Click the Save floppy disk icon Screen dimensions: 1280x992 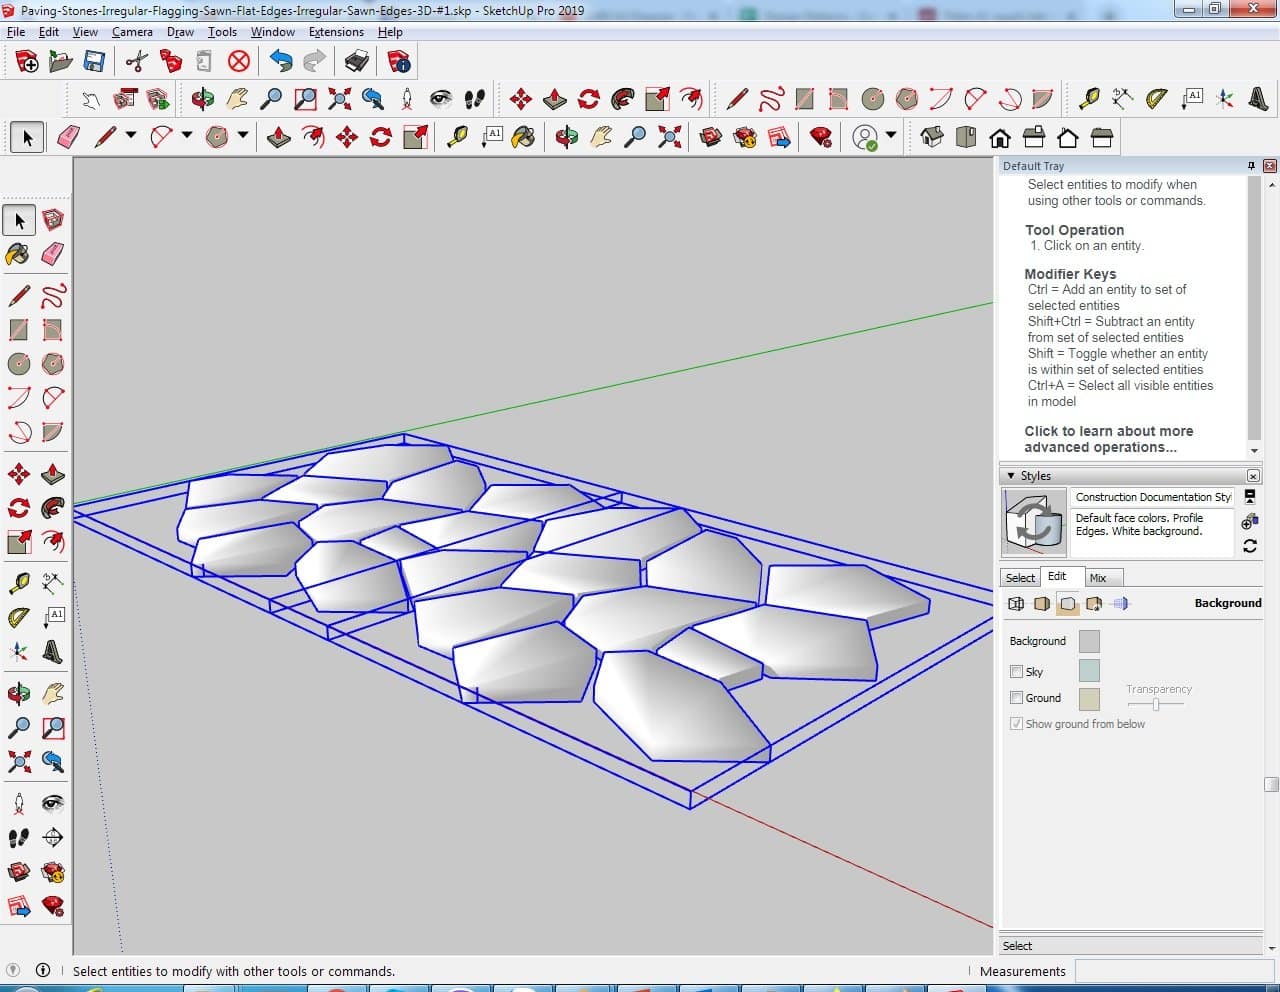click(94, 62)
